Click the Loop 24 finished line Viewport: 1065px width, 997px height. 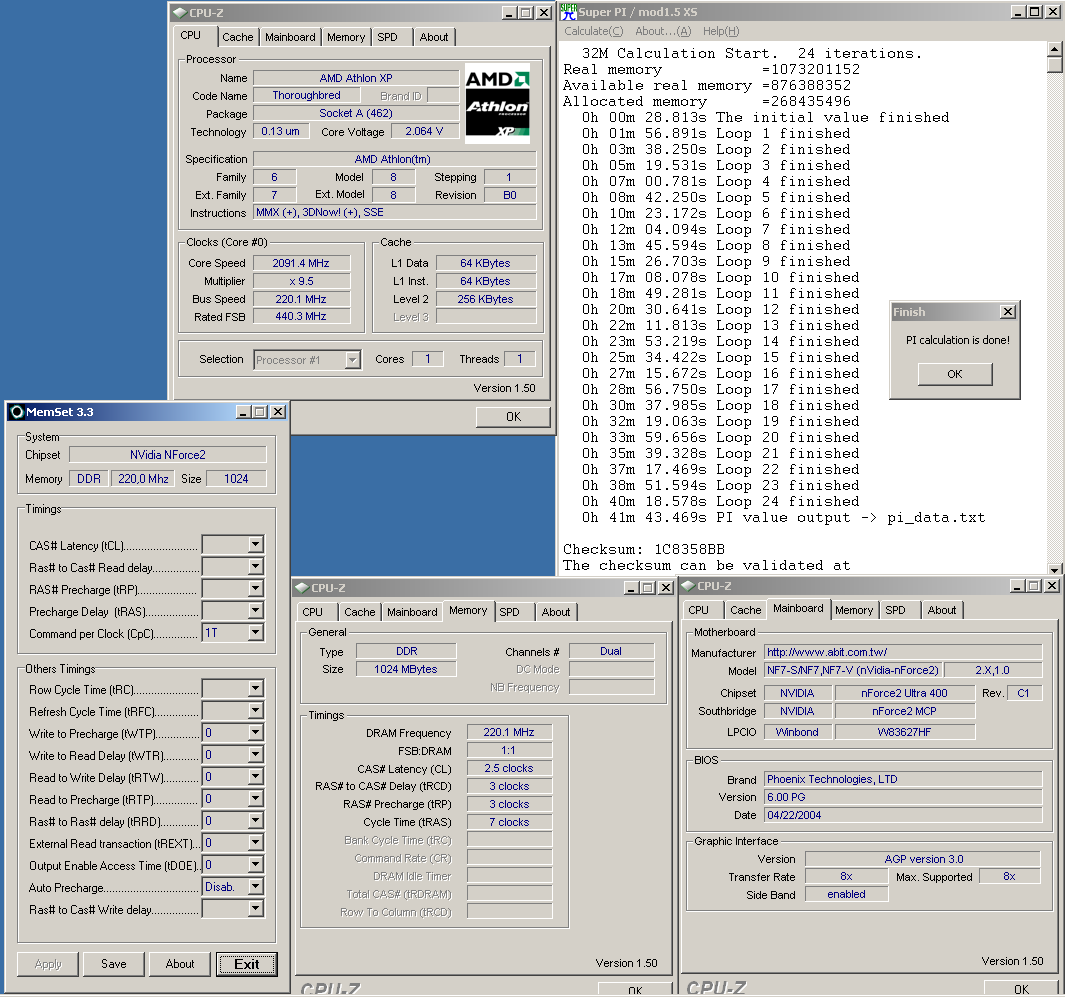click(721, 502)
